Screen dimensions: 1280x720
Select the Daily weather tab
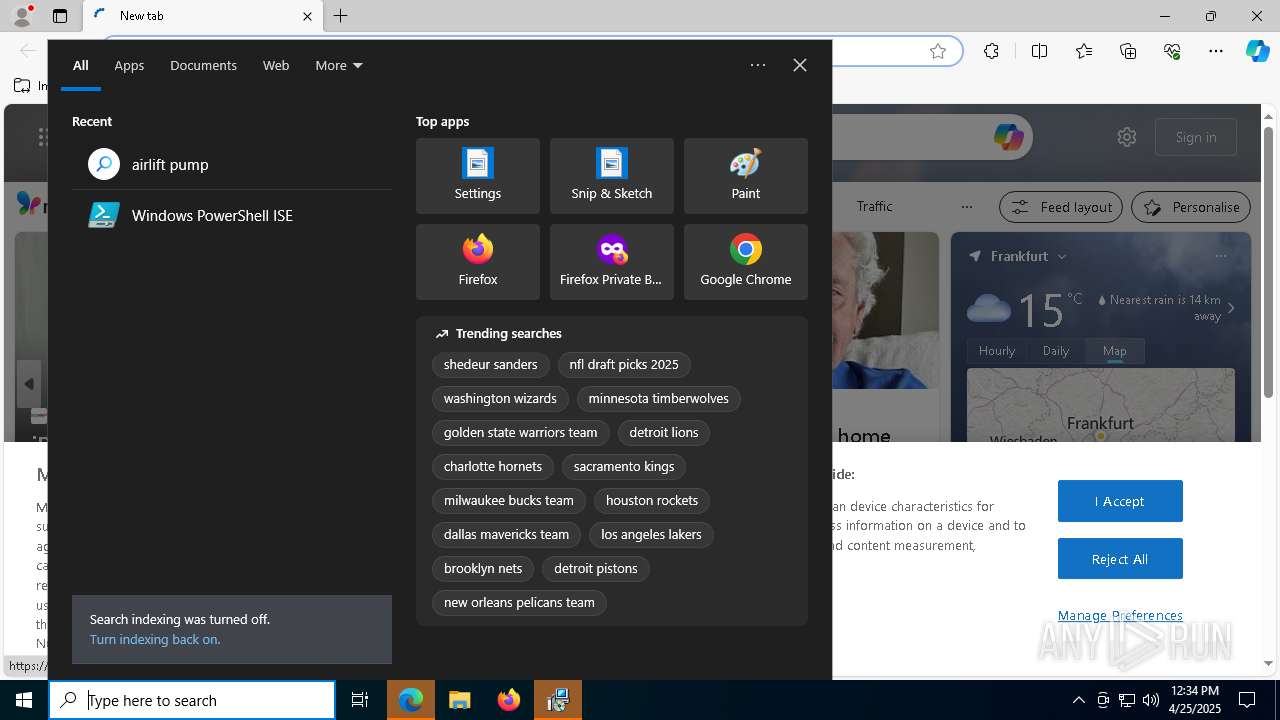(1056, 350)
